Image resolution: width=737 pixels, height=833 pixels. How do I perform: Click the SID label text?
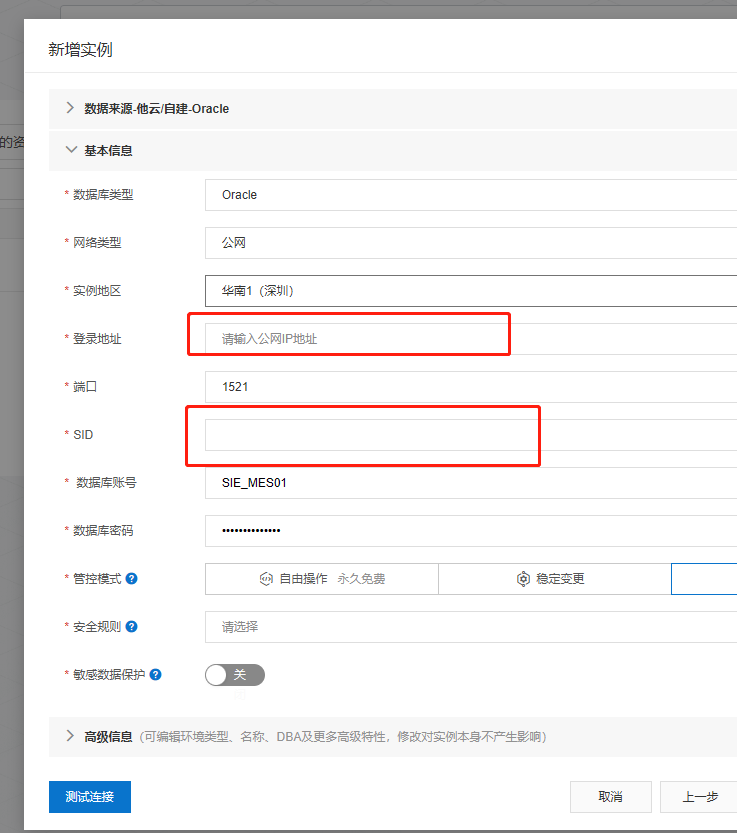83,435
